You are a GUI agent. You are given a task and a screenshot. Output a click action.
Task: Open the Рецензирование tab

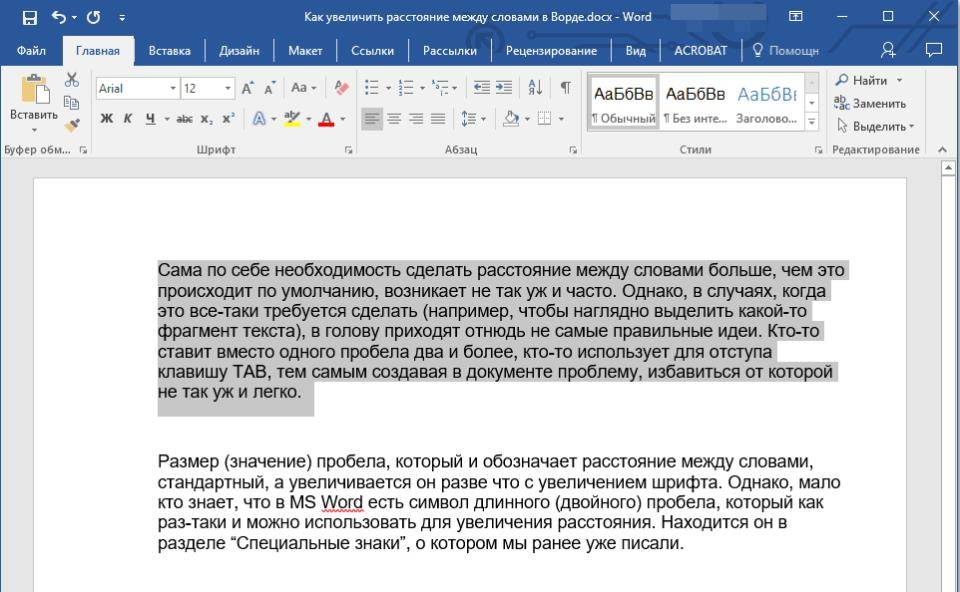551,50
